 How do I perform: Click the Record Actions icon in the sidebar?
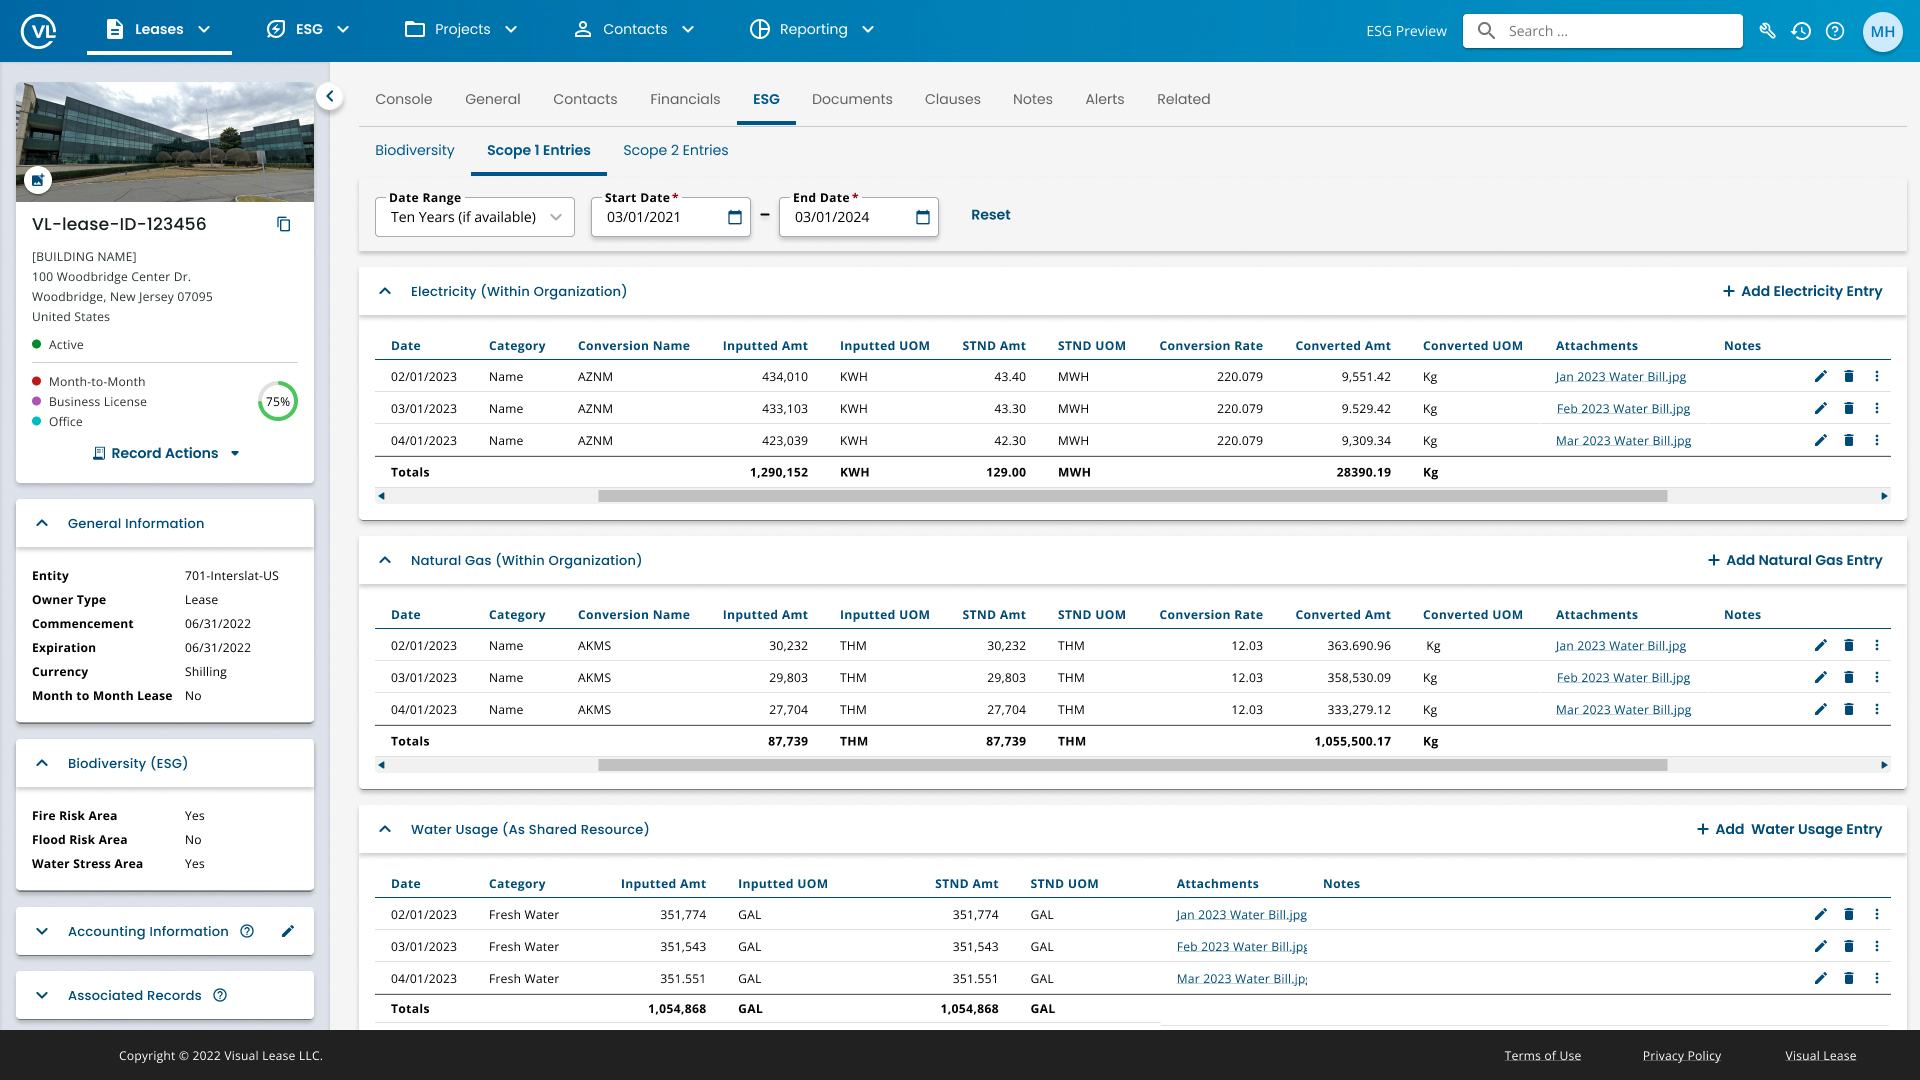pos(98,452)
